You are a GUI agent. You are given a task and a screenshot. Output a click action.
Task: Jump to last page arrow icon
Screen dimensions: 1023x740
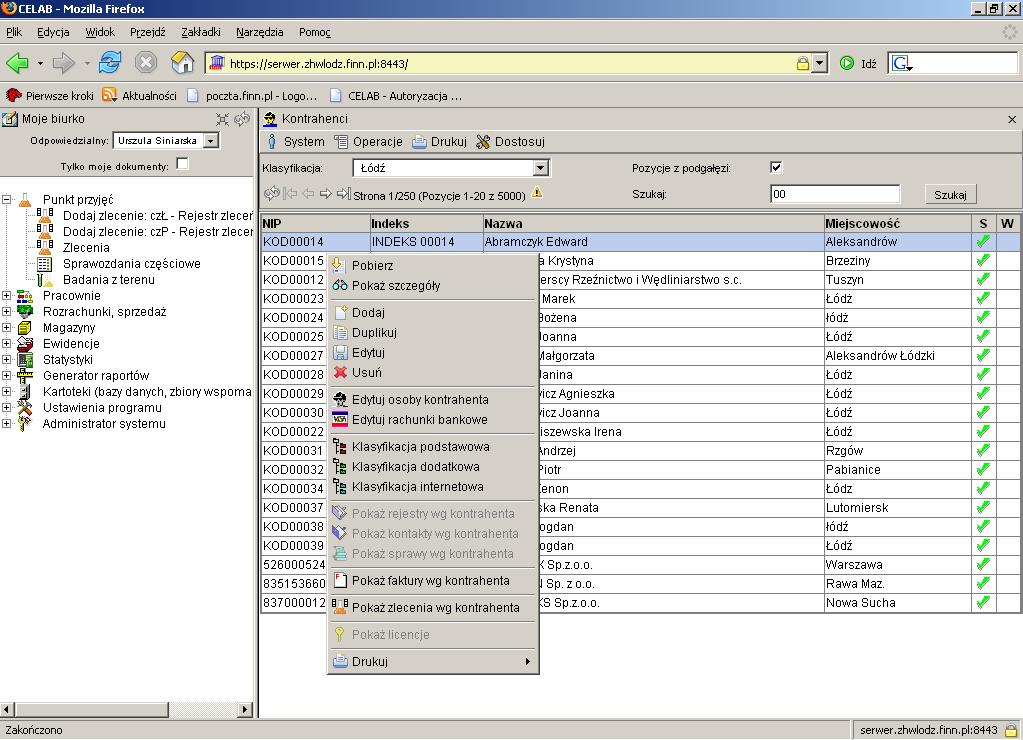(x=344, y=194)
